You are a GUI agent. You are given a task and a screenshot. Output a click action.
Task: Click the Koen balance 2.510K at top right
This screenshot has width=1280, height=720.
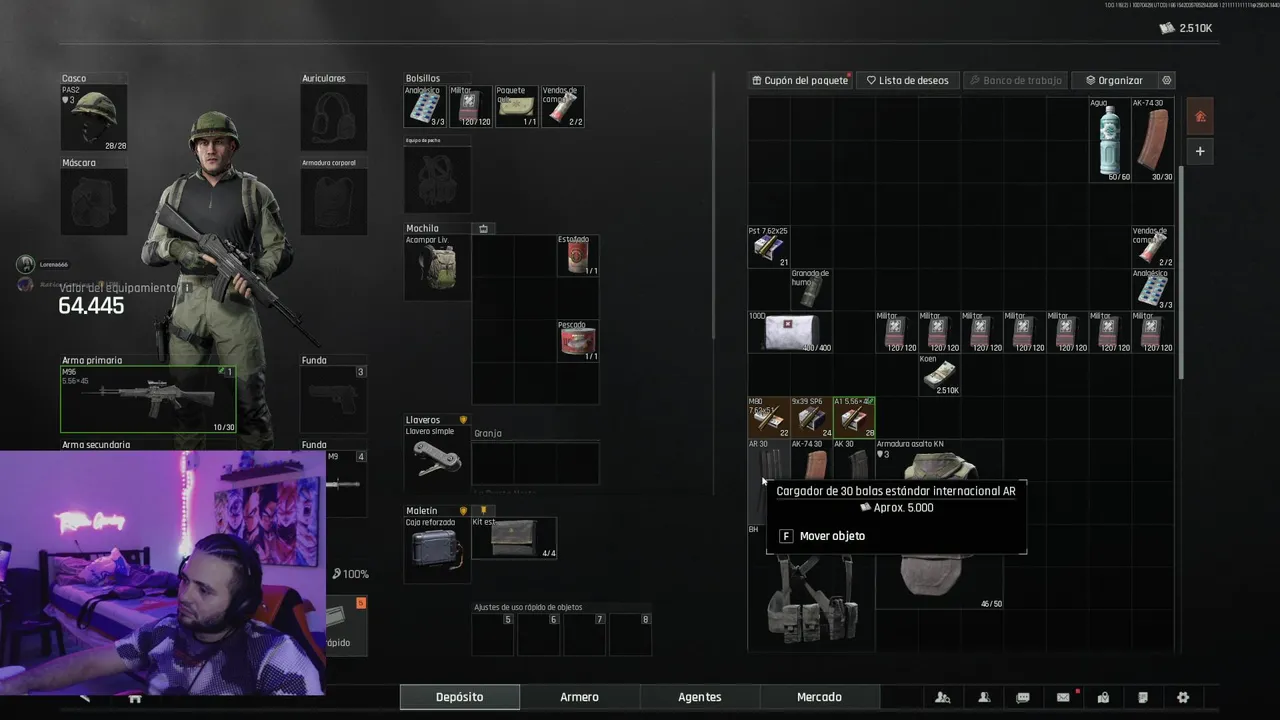pos(1186,28)
